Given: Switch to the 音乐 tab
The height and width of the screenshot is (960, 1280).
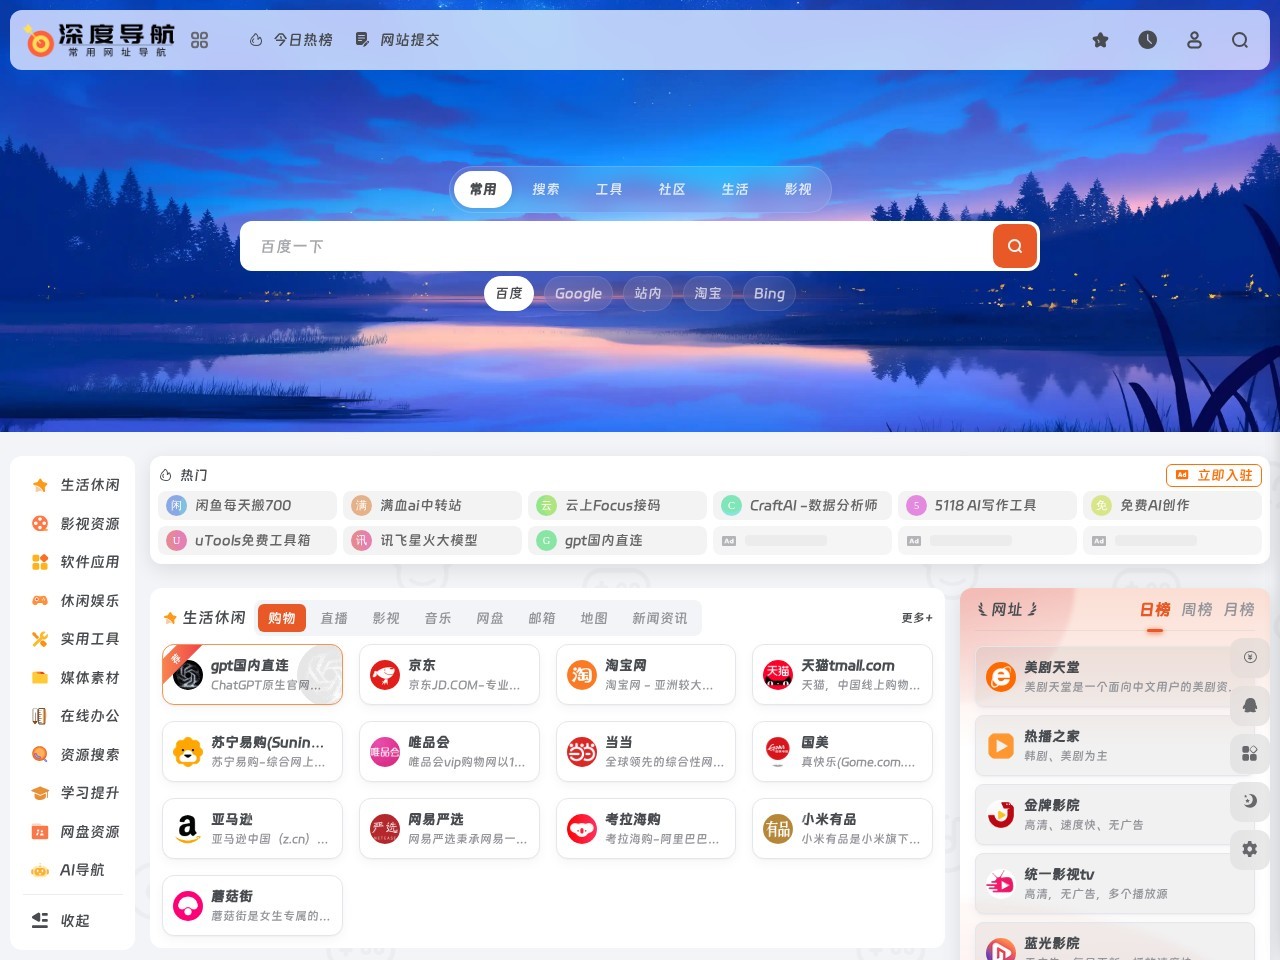Looking at the screenshot, I should pyautogui.click(x=438, y=618).
